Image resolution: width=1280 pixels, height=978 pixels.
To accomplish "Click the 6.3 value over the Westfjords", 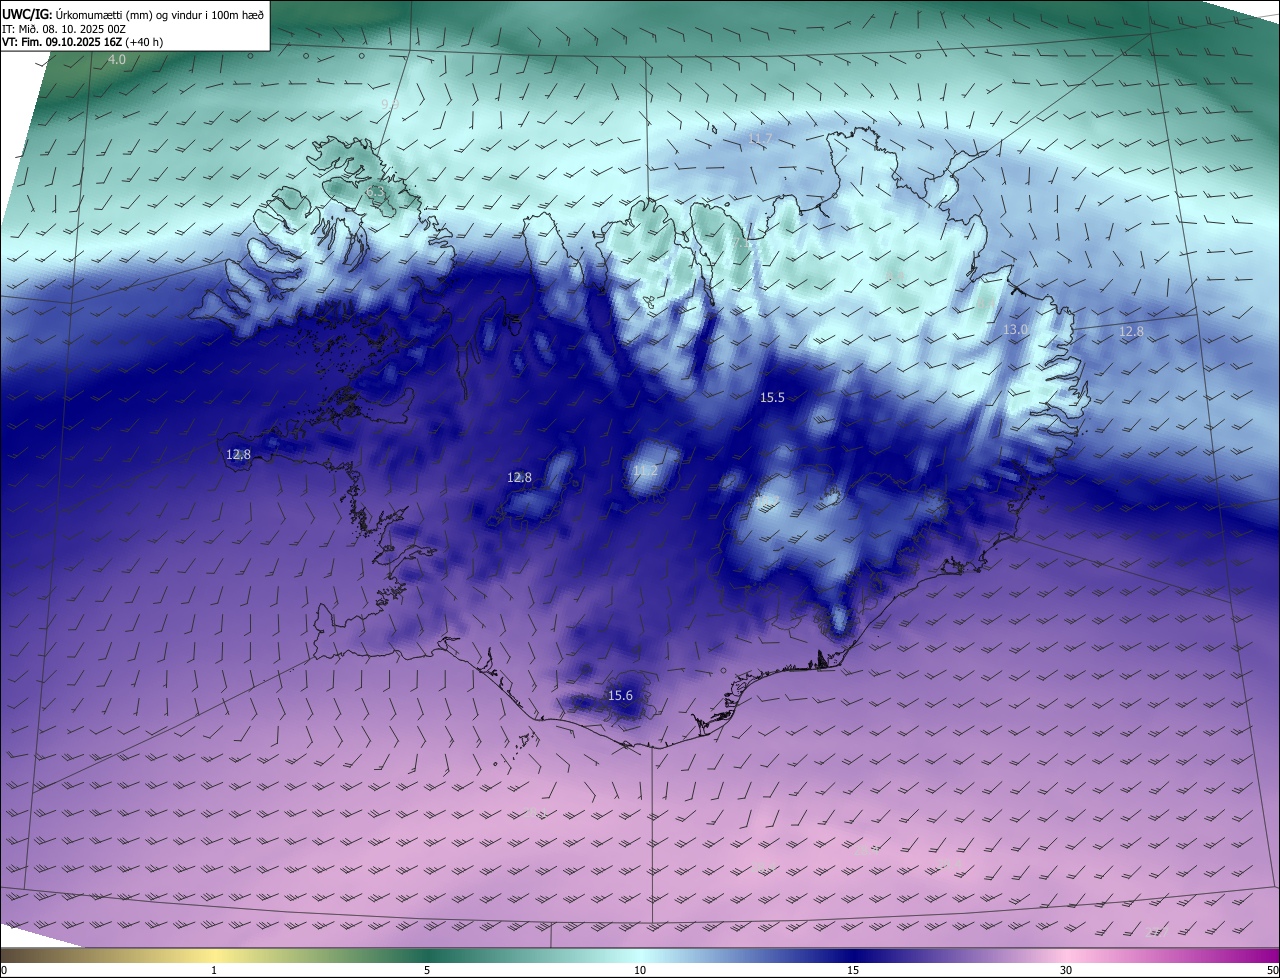I will pos(375,191).
